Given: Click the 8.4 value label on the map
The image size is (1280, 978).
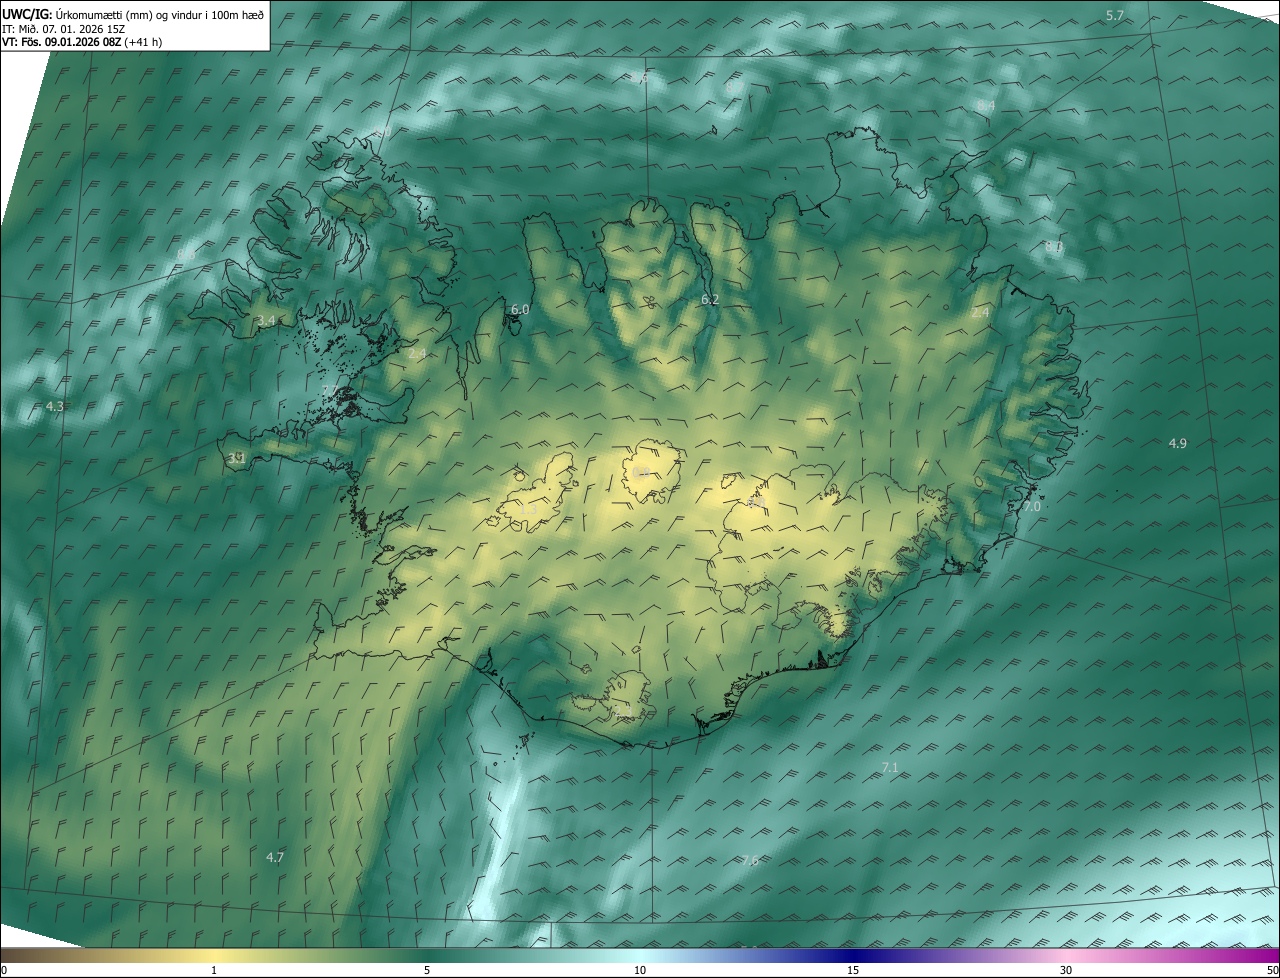Looking at the screenshot, I should click(x=986, y=105).
